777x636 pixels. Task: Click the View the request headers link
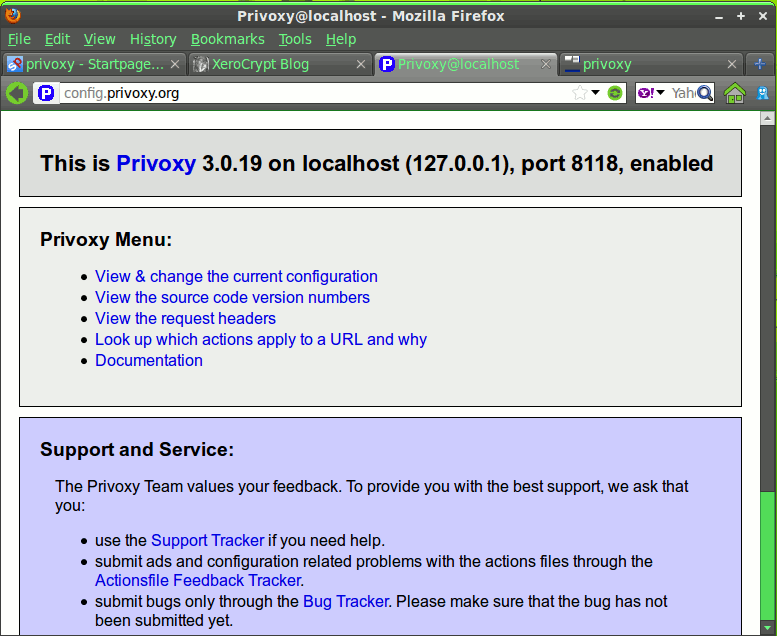pos(185,318)
